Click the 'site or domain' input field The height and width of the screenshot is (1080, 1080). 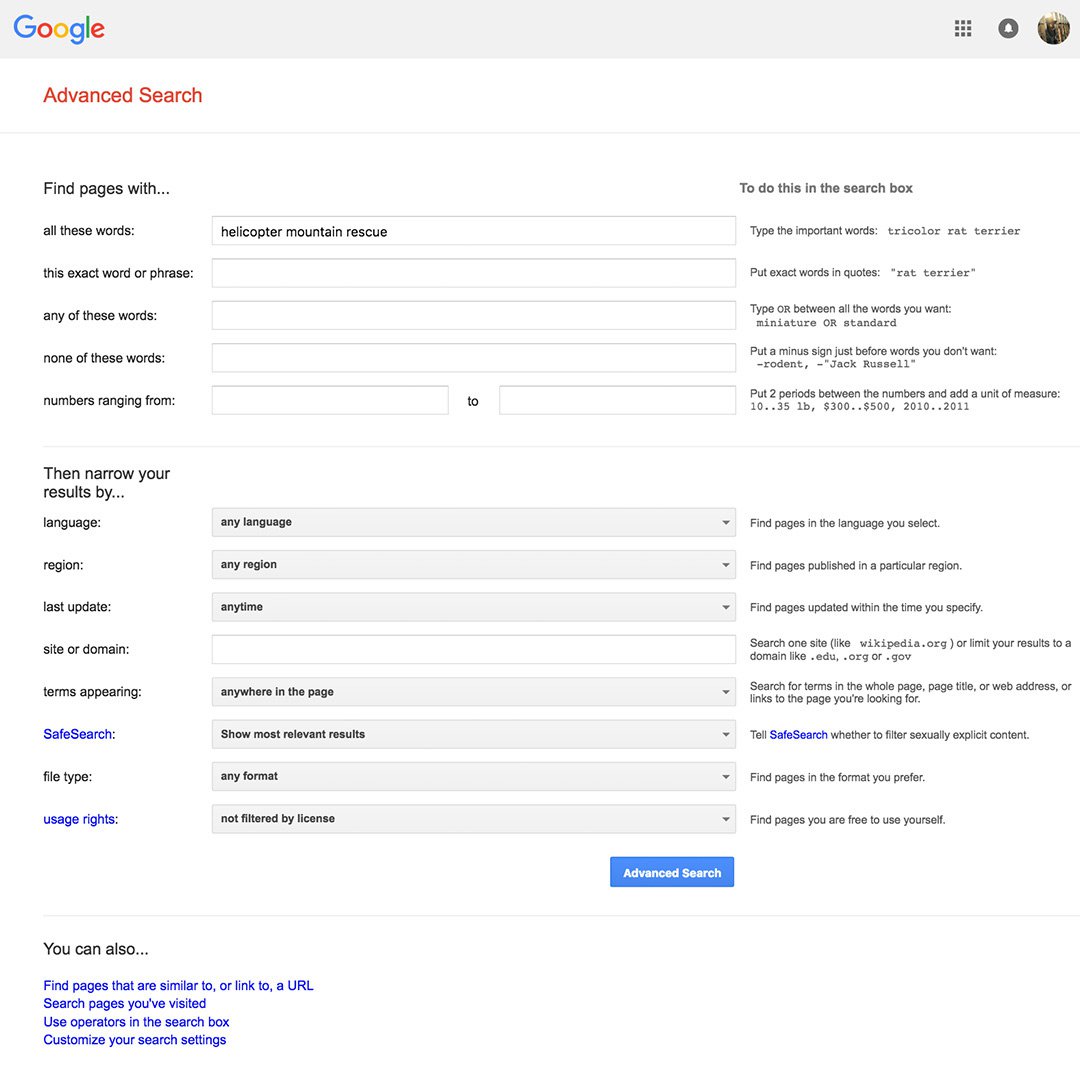[473, 650]
